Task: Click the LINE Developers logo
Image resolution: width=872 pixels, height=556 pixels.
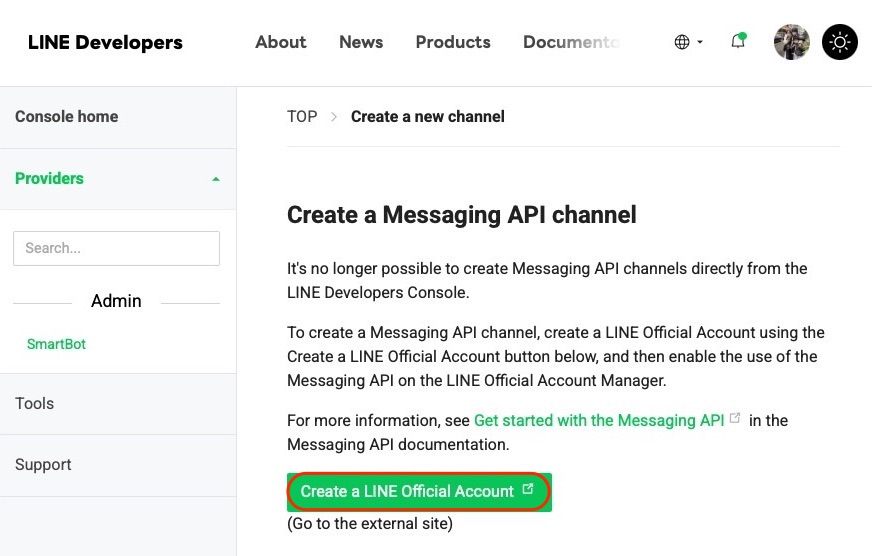Action: tap(105, 42)
